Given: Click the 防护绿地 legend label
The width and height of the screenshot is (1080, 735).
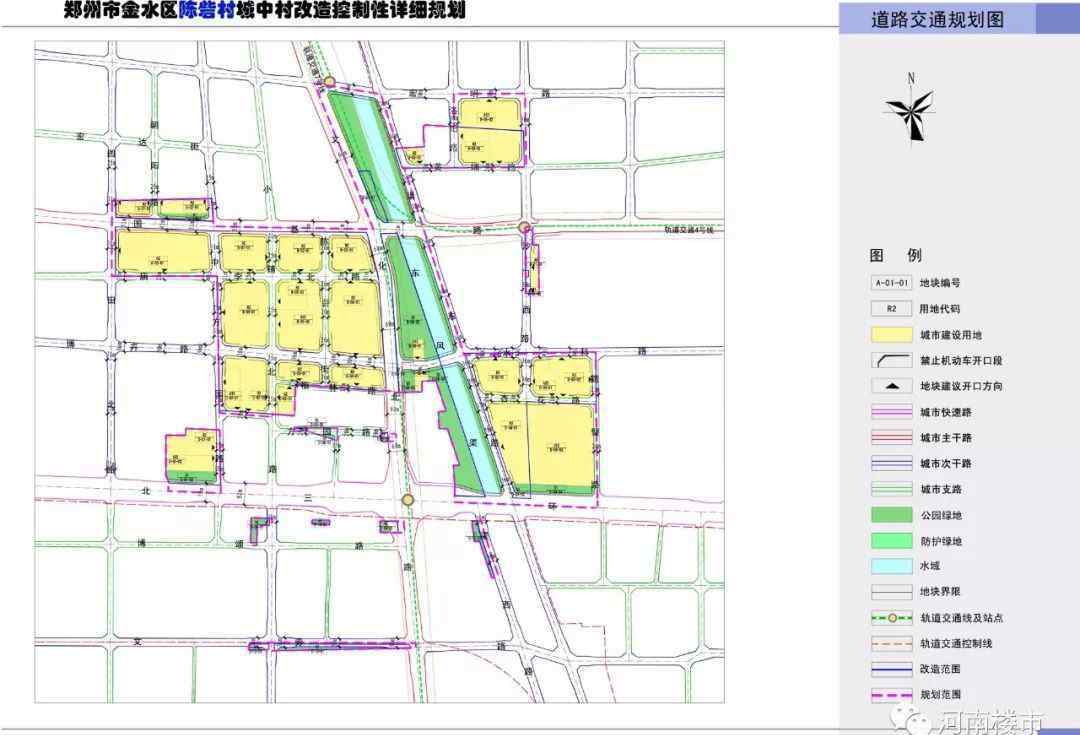Looking at the screenshot, I should pyautogui.click(x=941, y=541).
